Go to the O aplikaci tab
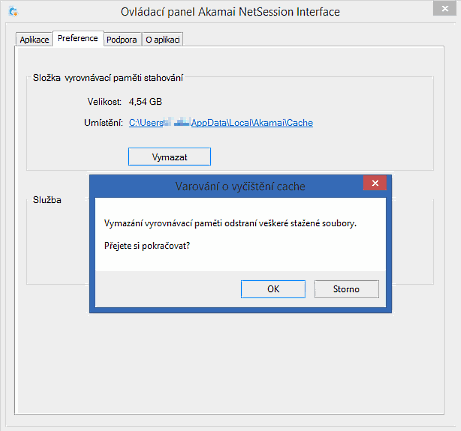This screenshot has width=461, height=431. tap(163, 40)
